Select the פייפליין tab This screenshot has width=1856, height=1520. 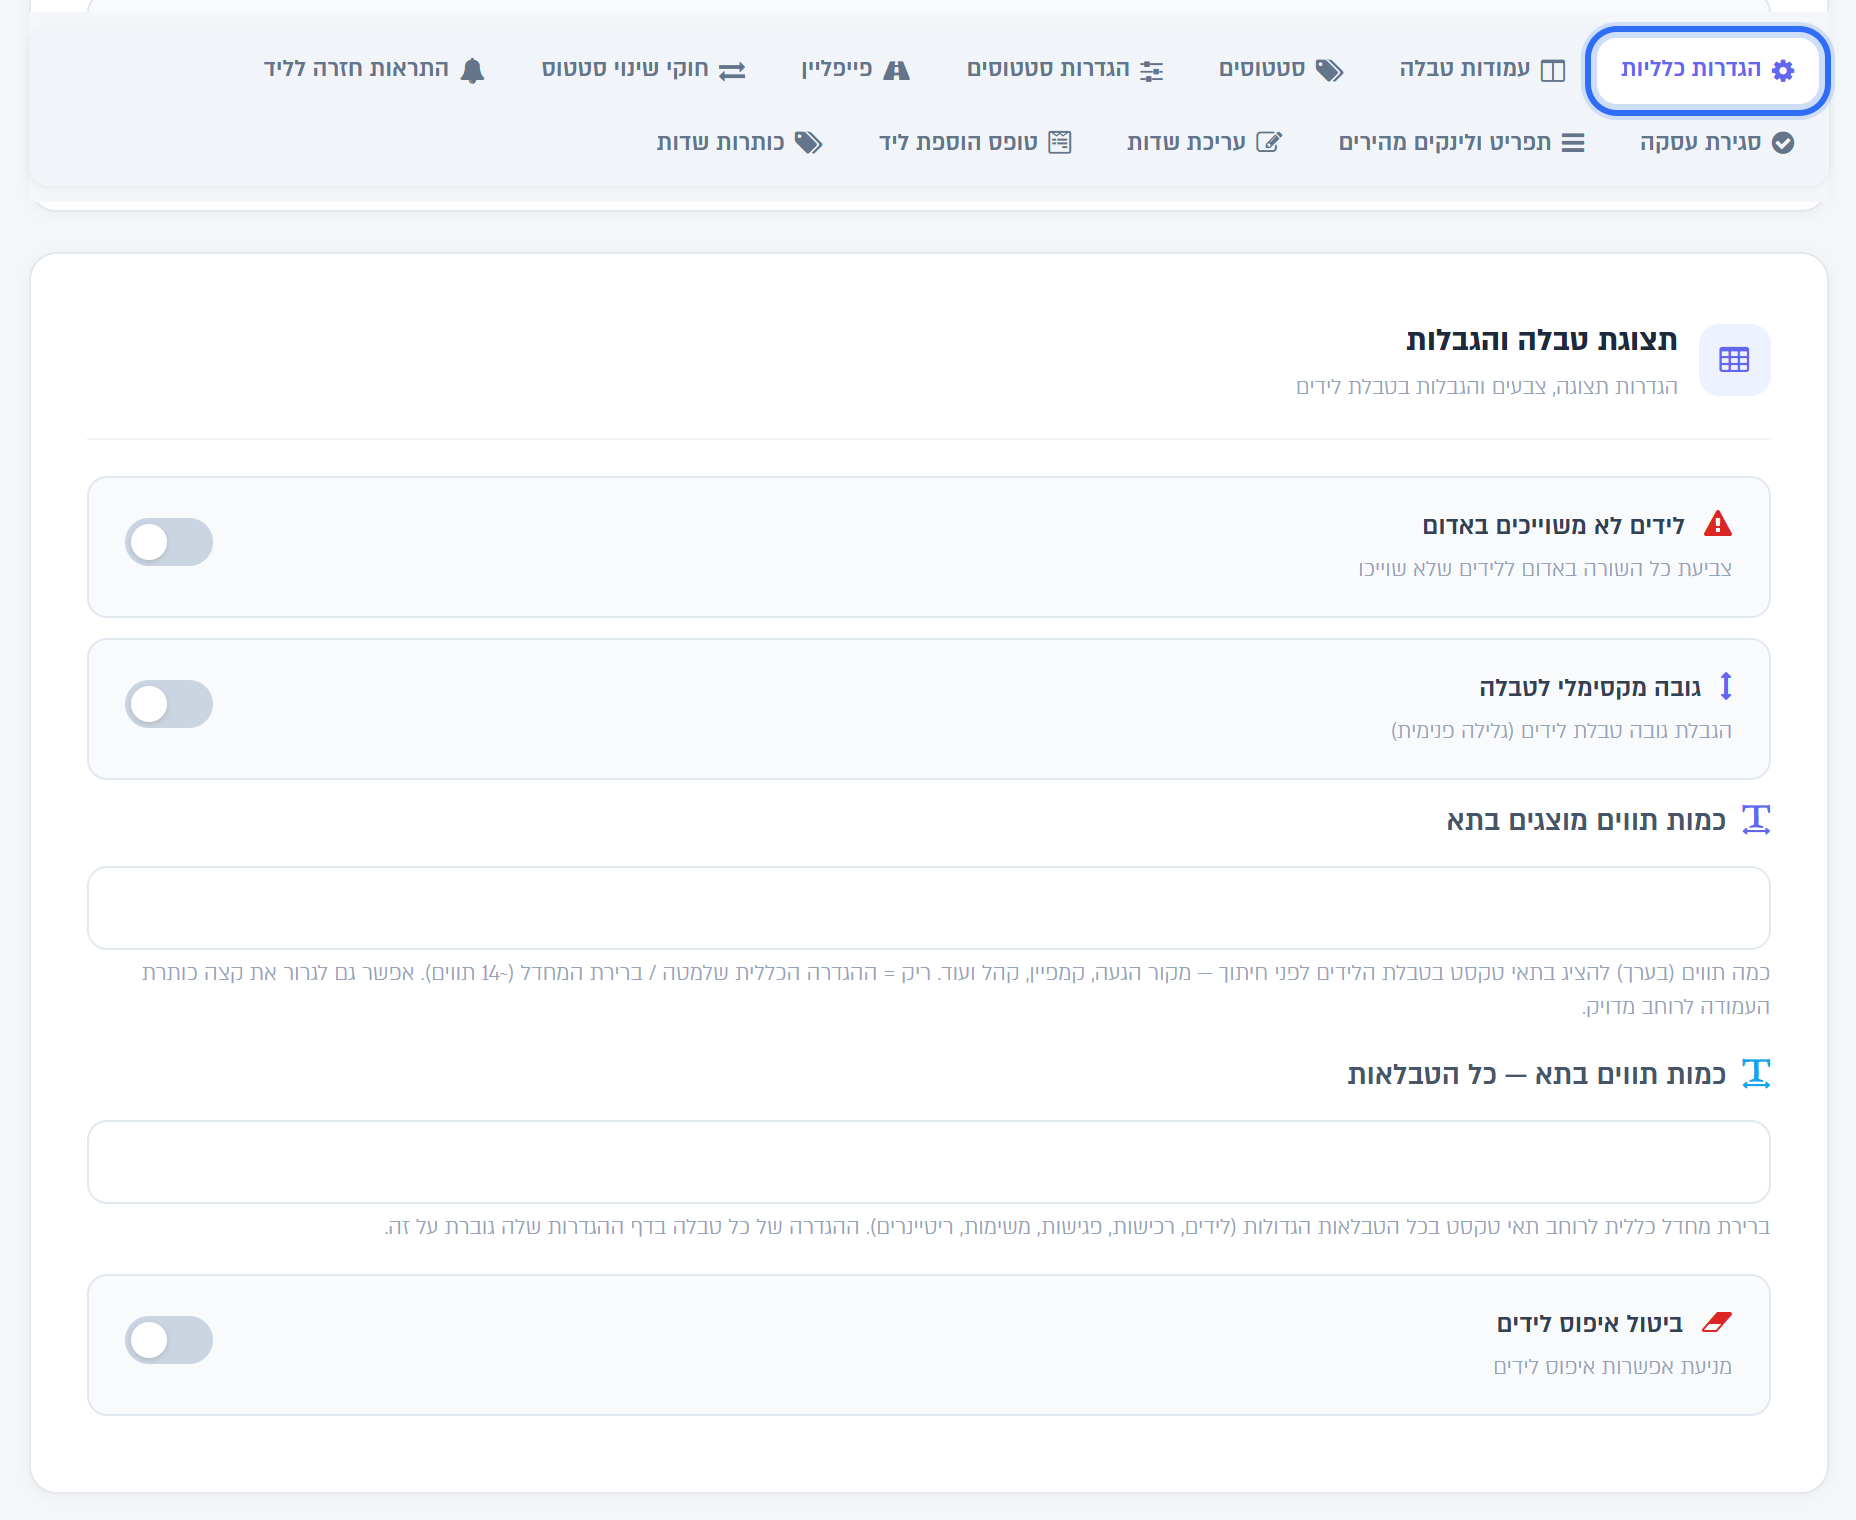click(x=855, y=70)
